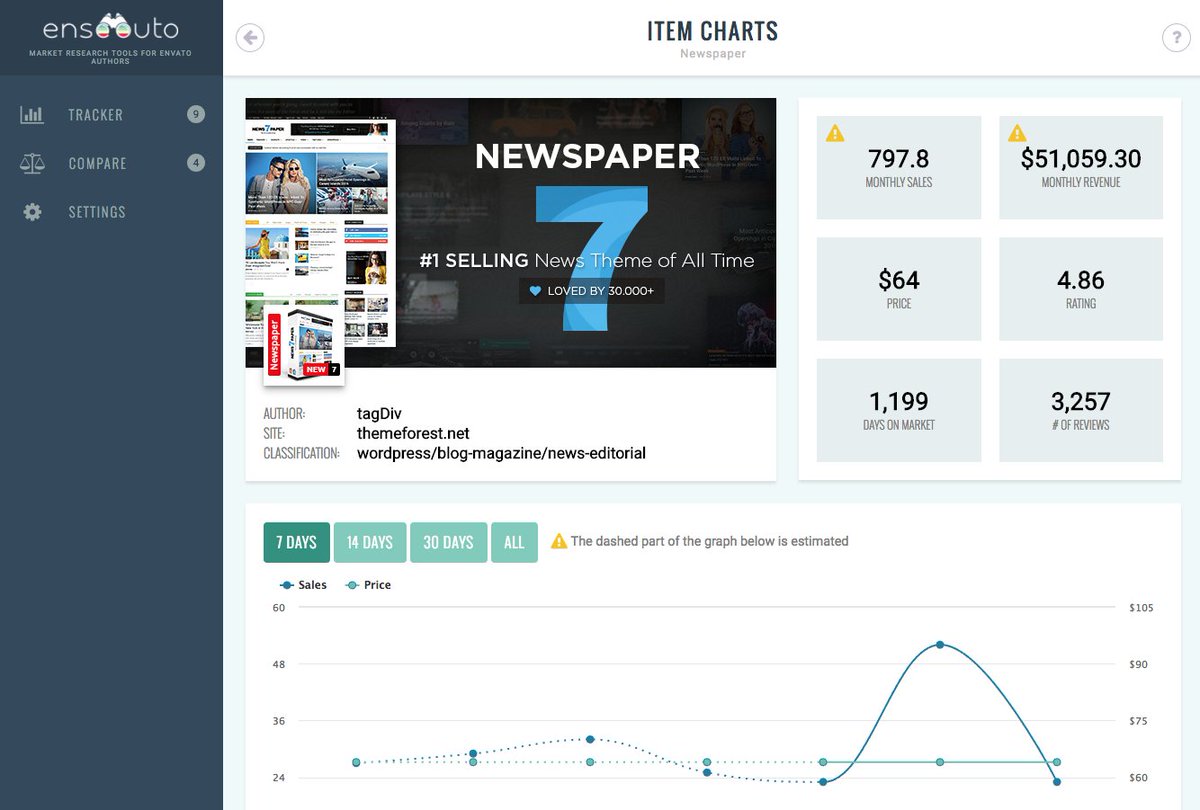Click the author name tagDiv
The width and height of the screenshot is (1200, 810).
[379, 413]
